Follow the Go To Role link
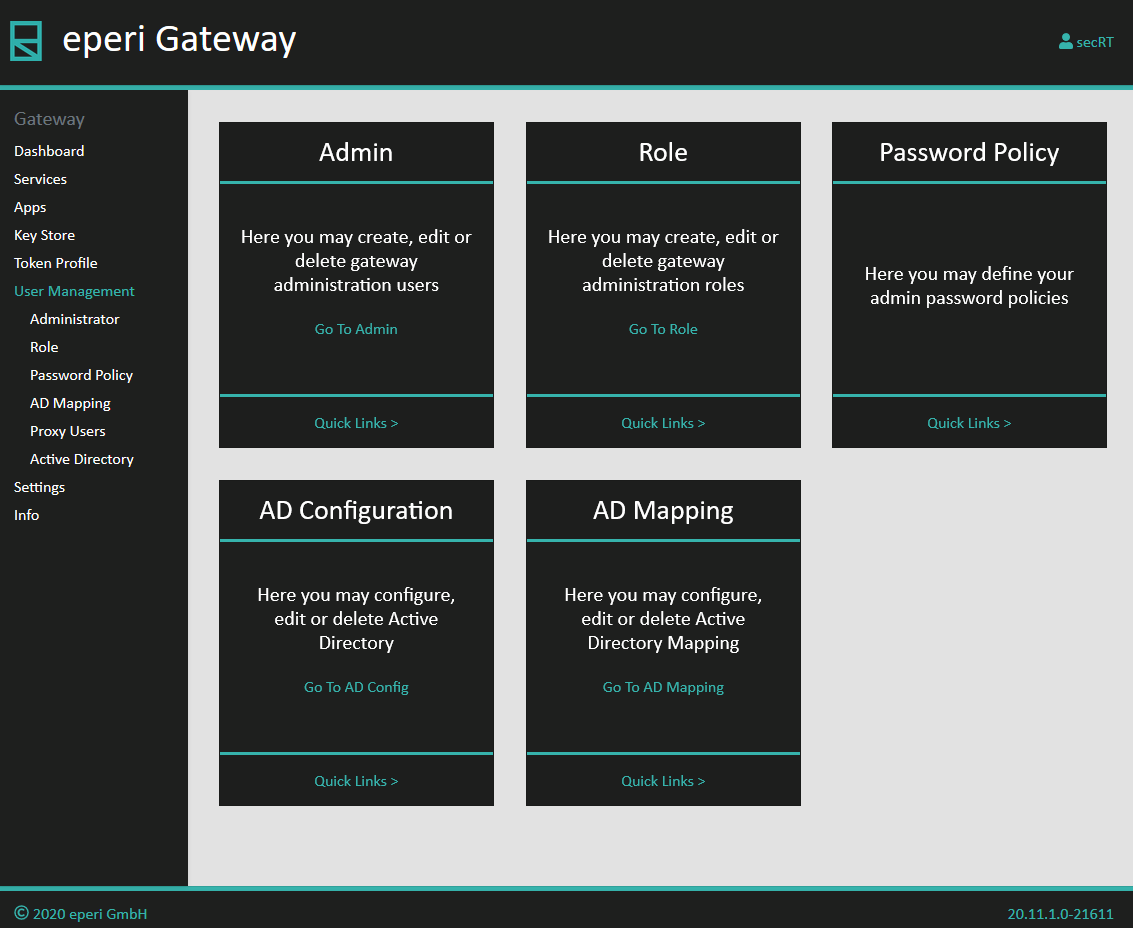The image size is (1133, 928). tap(663, 329)
